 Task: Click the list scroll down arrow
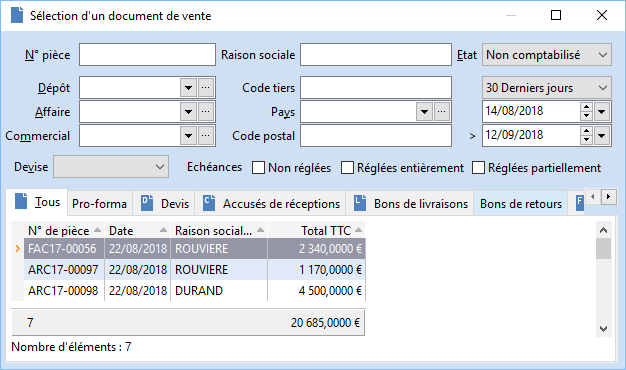[x=603, y=329]
